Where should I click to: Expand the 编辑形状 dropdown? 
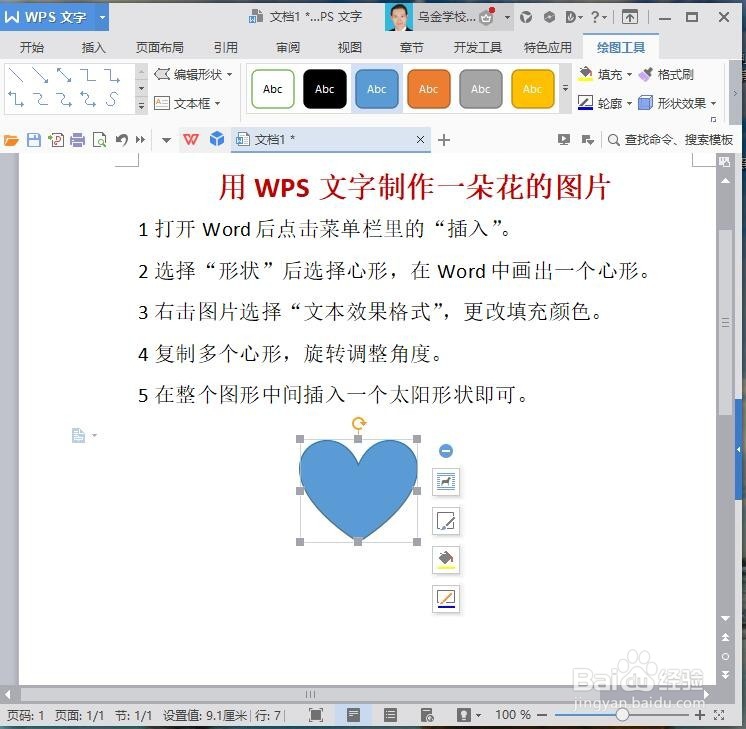pyautogui.click(x=229, y=75)
